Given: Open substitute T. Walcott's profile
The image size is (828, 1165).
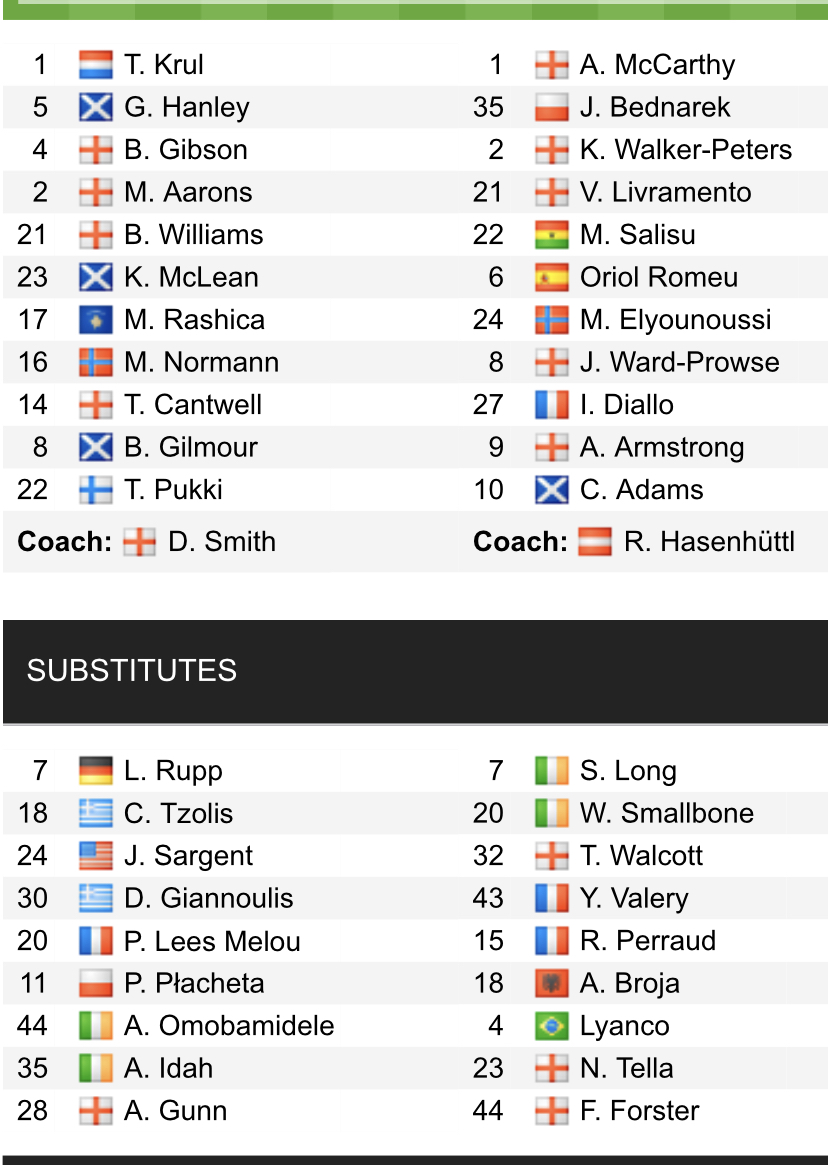Looking at the screenshot, I should [641, 856].
